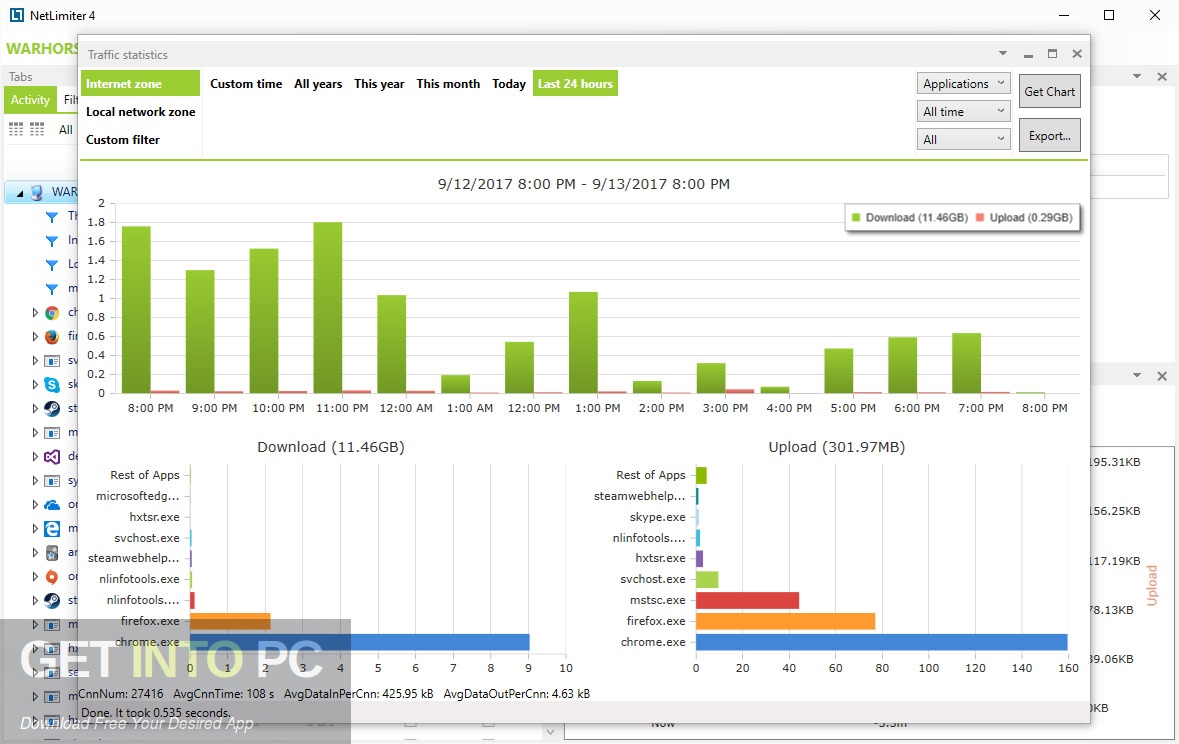Select the computer icon beside WAR node
1179x744 pixels.
click(x=37, y=192)
